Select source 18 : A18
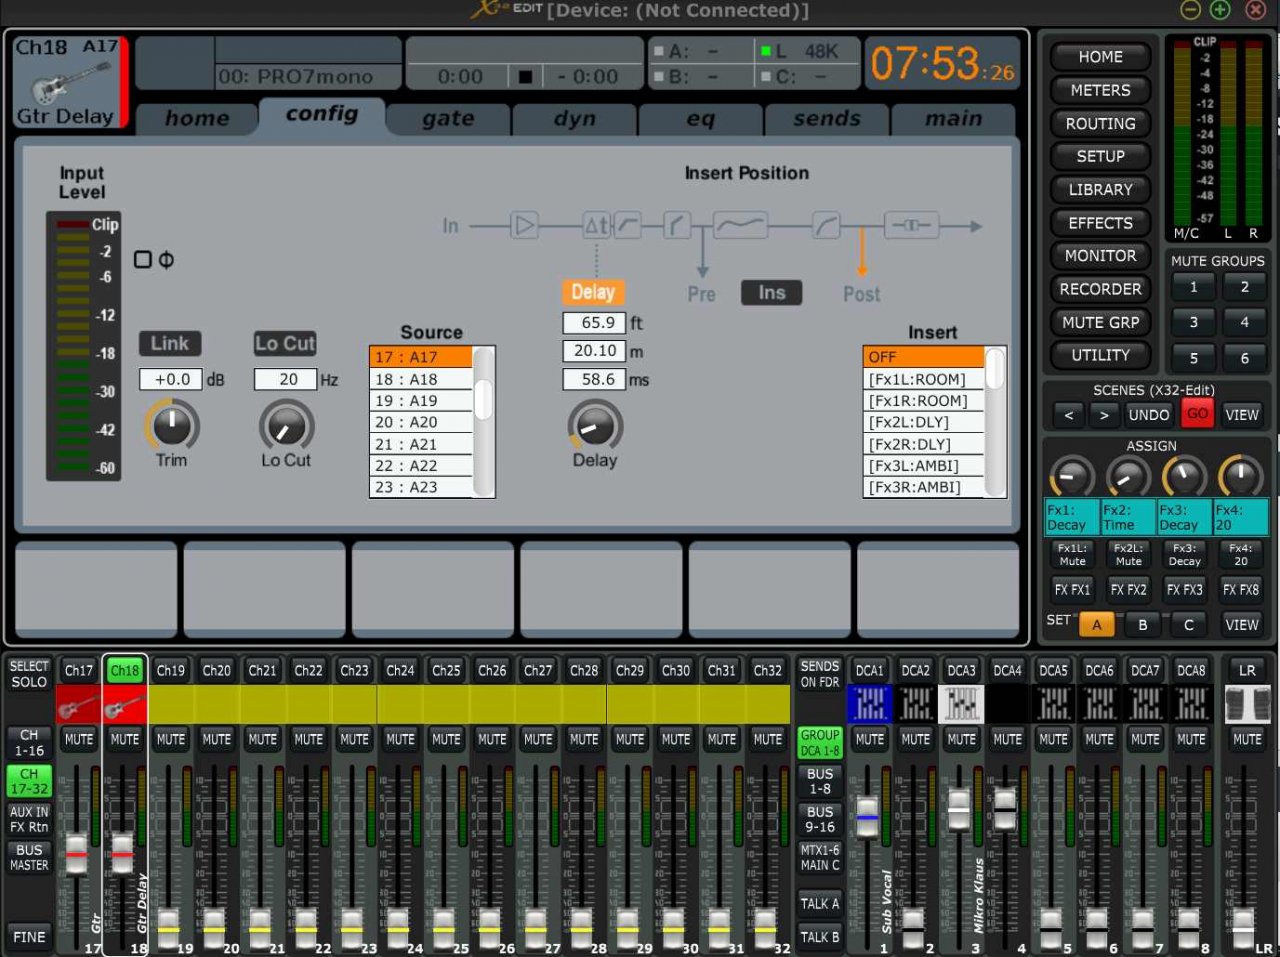Screen dimensions: 1280x957 [421, 379]
